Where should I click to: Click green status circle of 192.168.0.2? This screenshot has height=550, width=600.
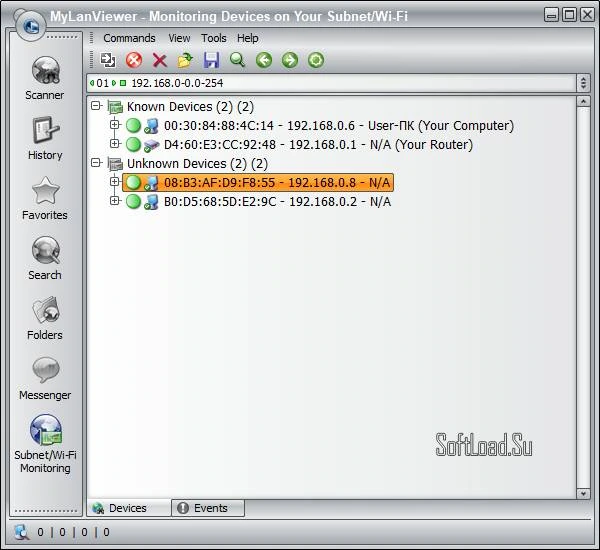pos(134,201)
